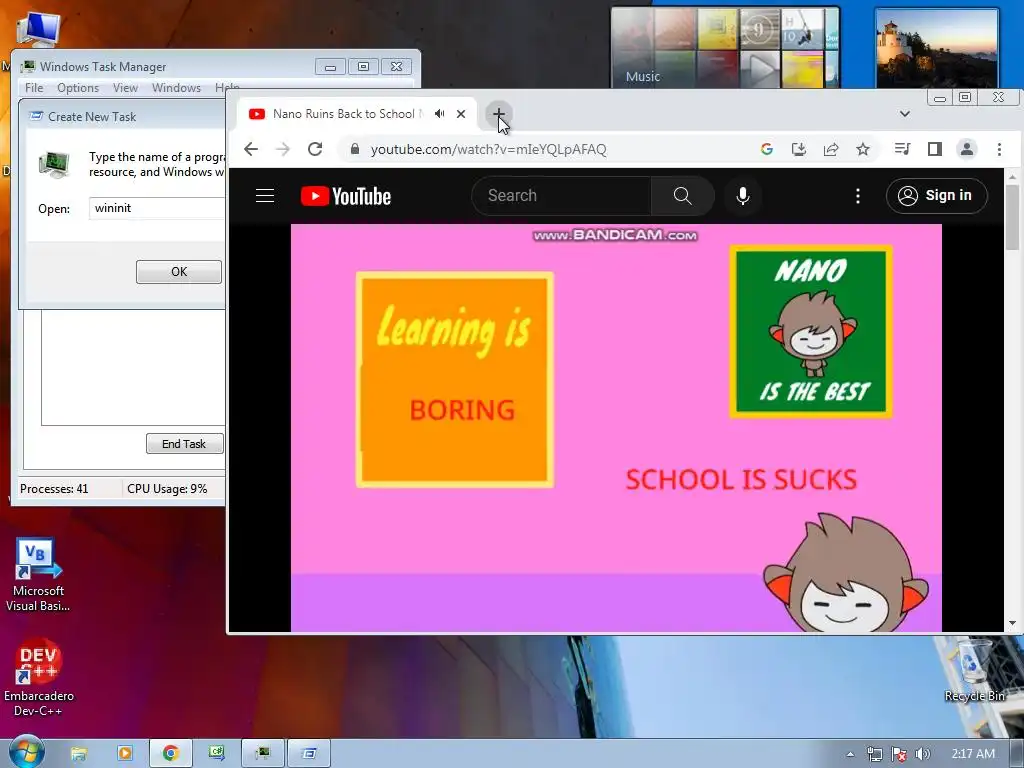Share this page using the share icon
Image resolution: width=1024 pixels, height=768 pixels.
click(831, 149)
